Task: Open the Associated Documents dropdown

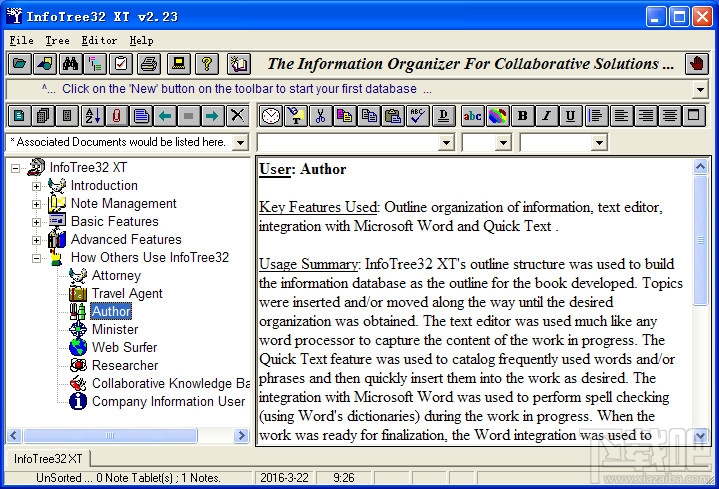Action: pos(240,142)
